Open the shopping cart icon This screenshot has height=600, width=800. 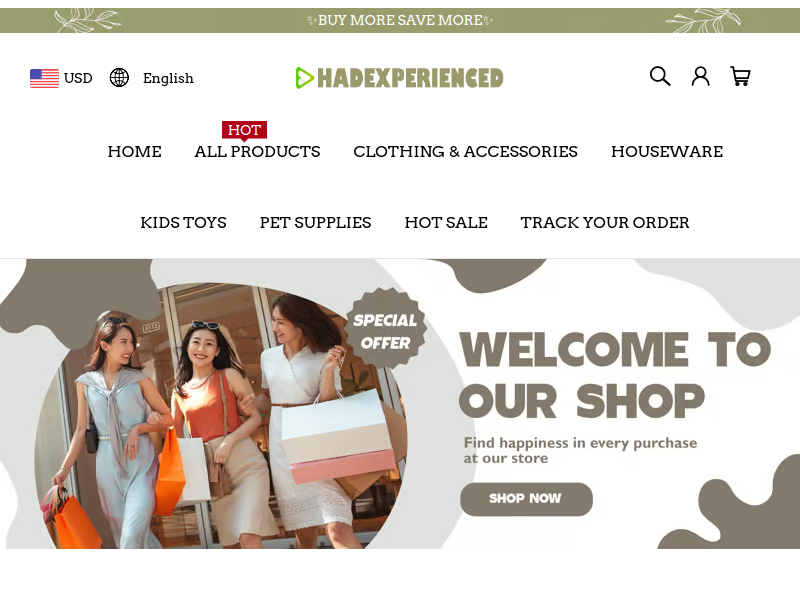[740, 77]
